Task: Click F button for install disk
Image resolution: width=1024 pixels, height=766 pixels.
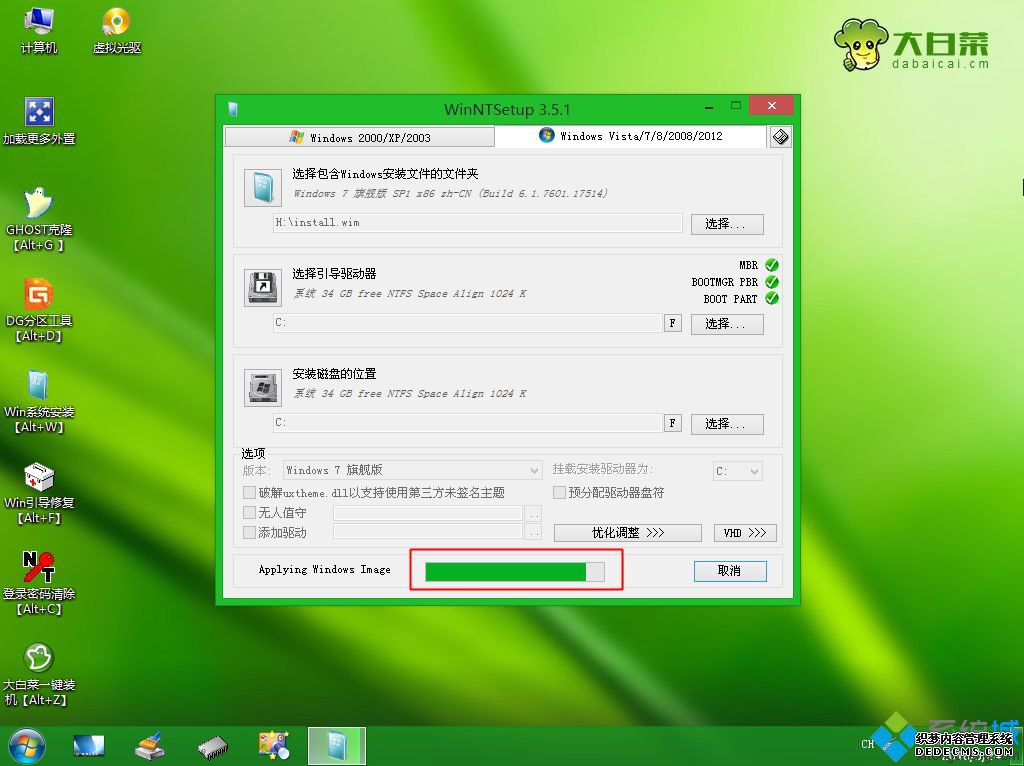Action: 673,423
